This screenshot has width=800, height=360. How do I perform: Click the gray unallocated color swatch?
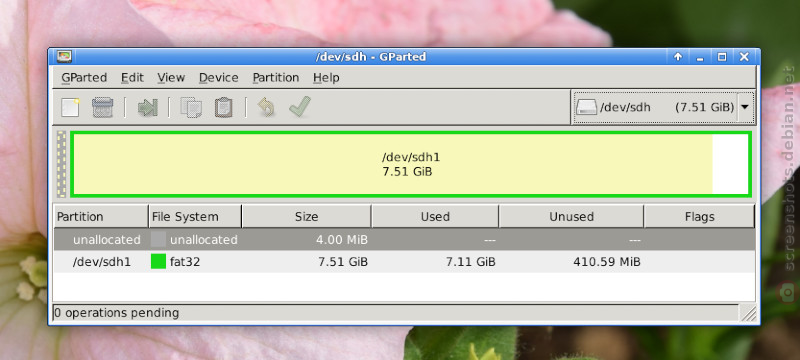pos(159,240)
